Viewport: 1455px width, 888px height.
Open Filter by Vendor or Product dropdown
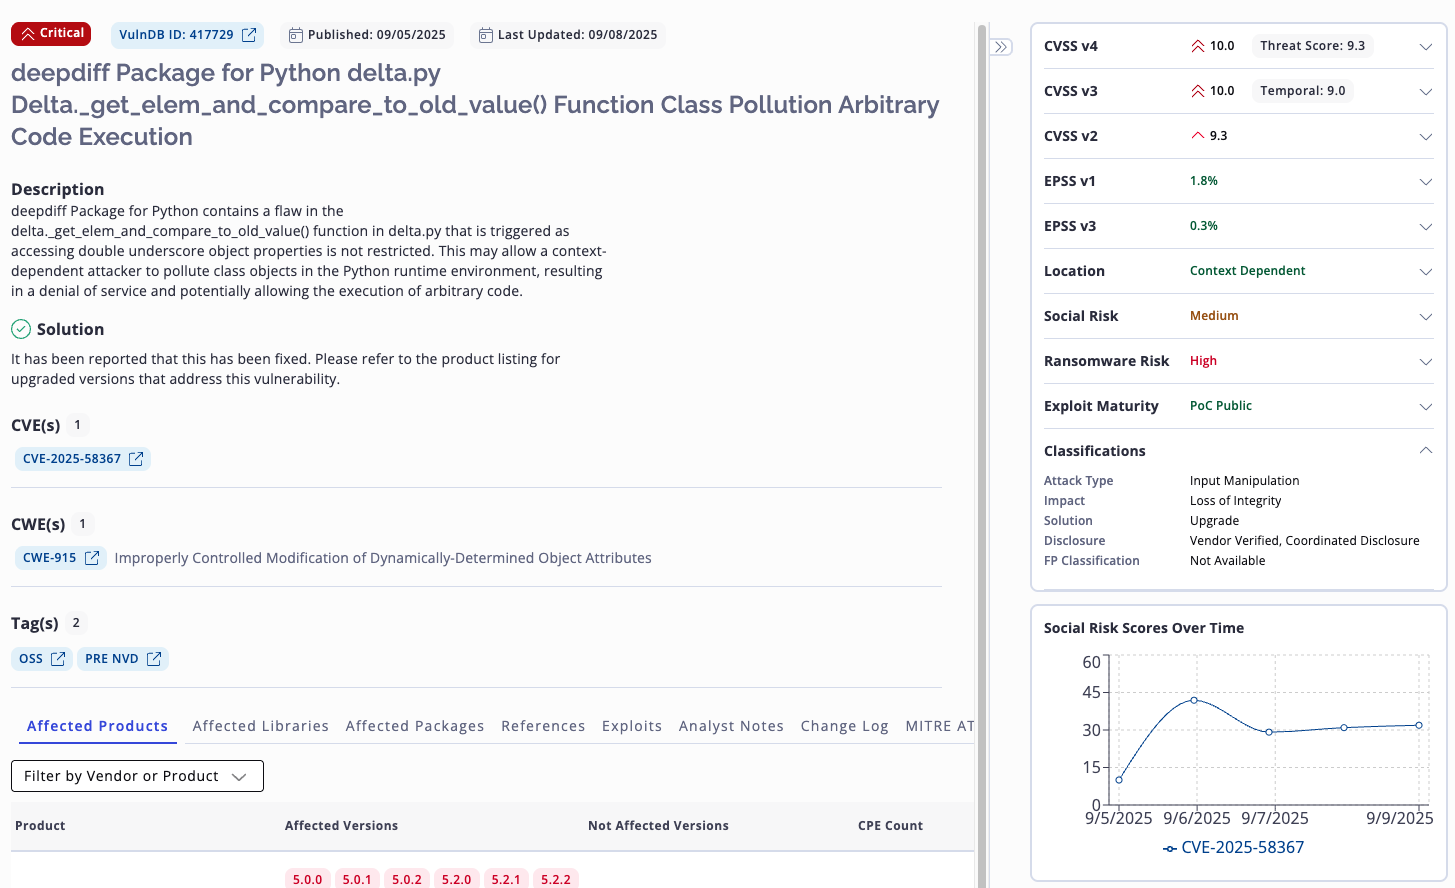[x=137, y=776]
